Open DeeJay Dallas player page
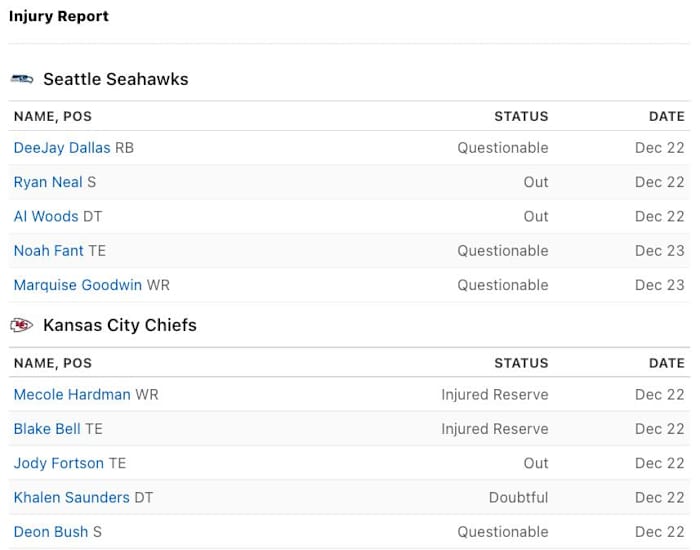The height and width of the screenshot is (550, 700). point(62,148)
